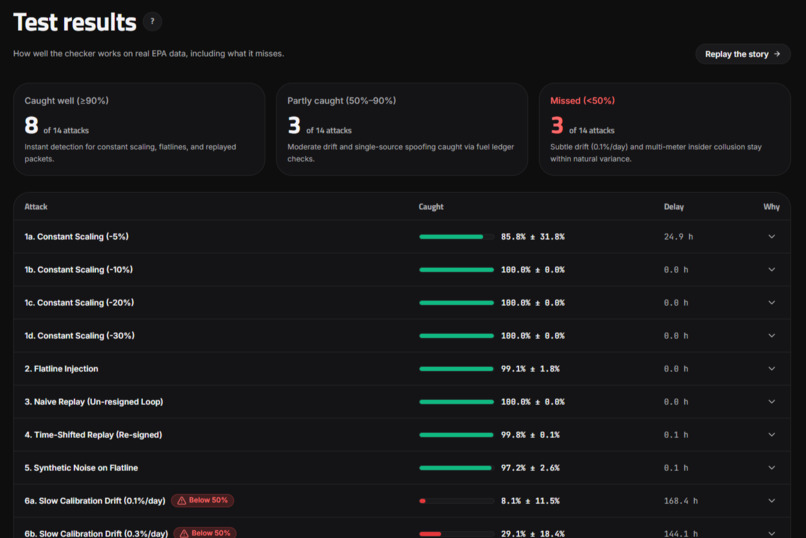Select the Partly caught (50%–90%) summary card

coord(402,129)
